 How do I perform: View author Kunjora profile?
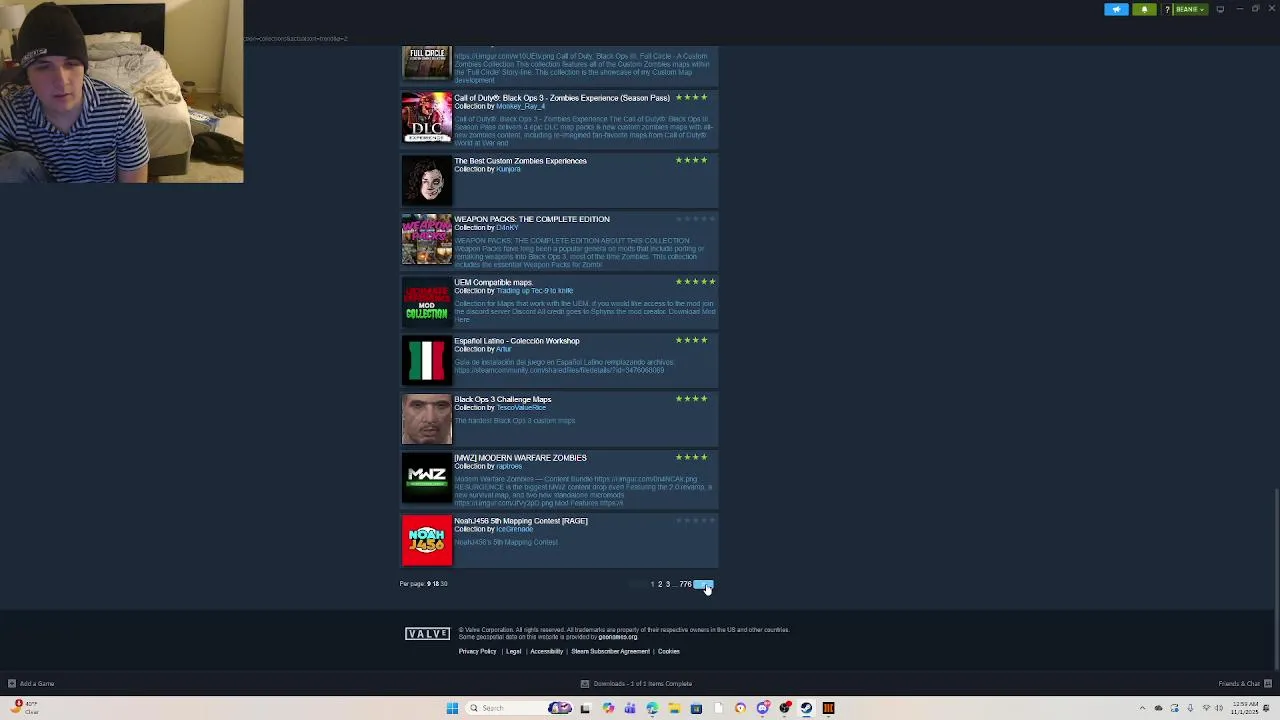509,169
